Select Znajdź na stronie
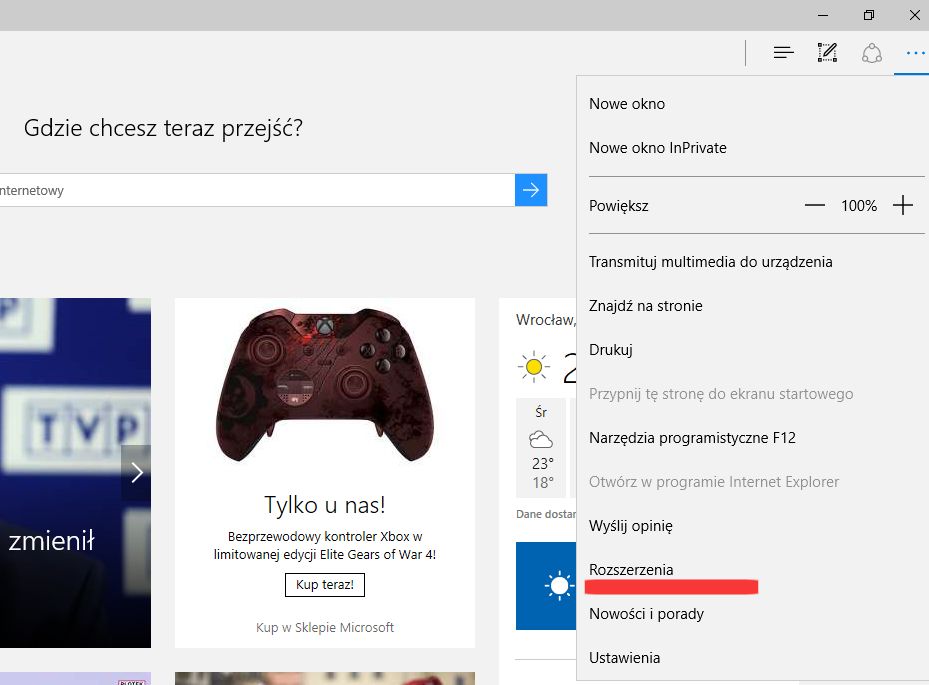The height and width of the screenshot is (685, 929). (646, 306)
